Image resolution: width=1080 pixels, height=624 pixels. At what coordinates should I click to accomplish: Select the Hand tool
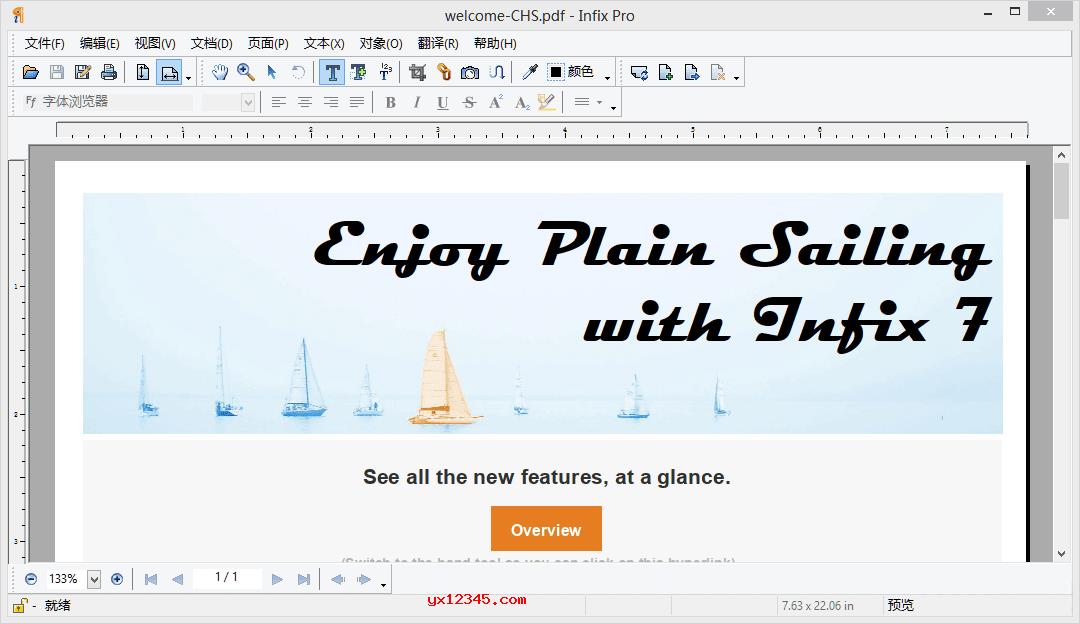tap(220, 72)
